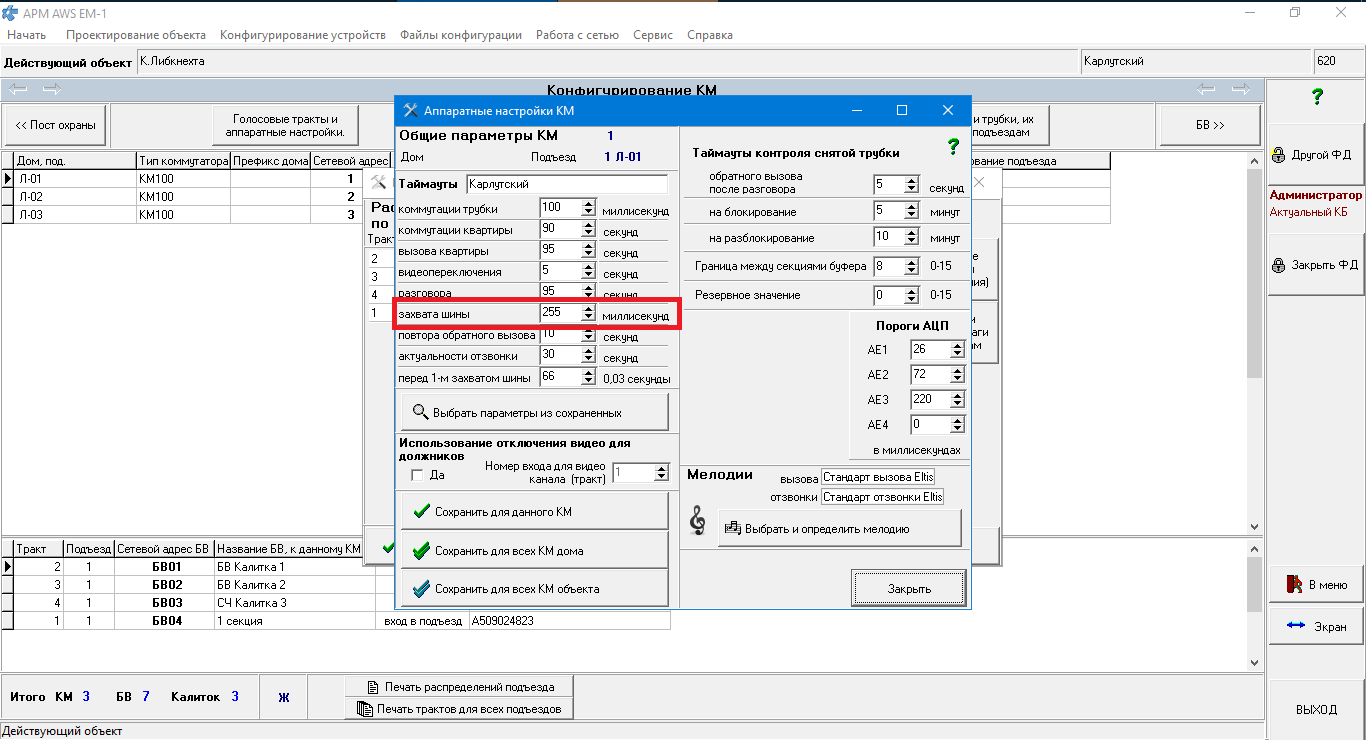Click Сохранить для всех КМ объекта
The width and height of the screenshot is (1366, 740).
pyautogui.click(x=534, y=589)
